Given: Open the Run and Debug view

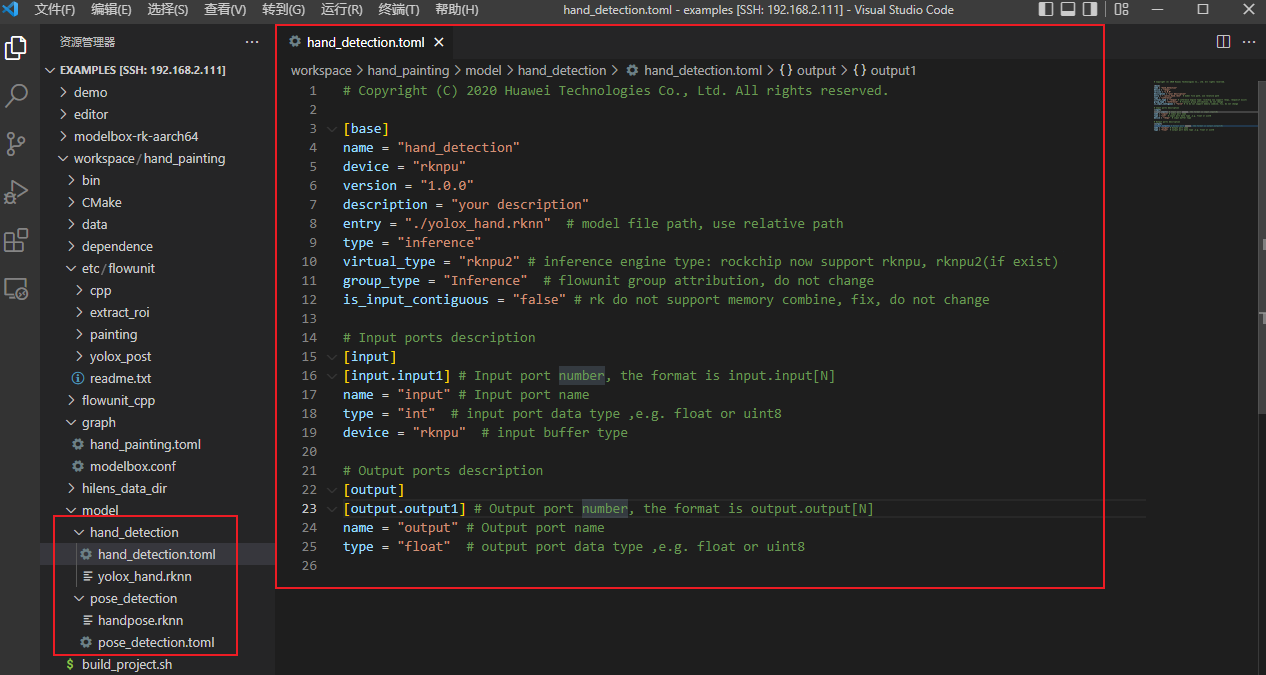Looking at the screenshot, I should point(16,191).
